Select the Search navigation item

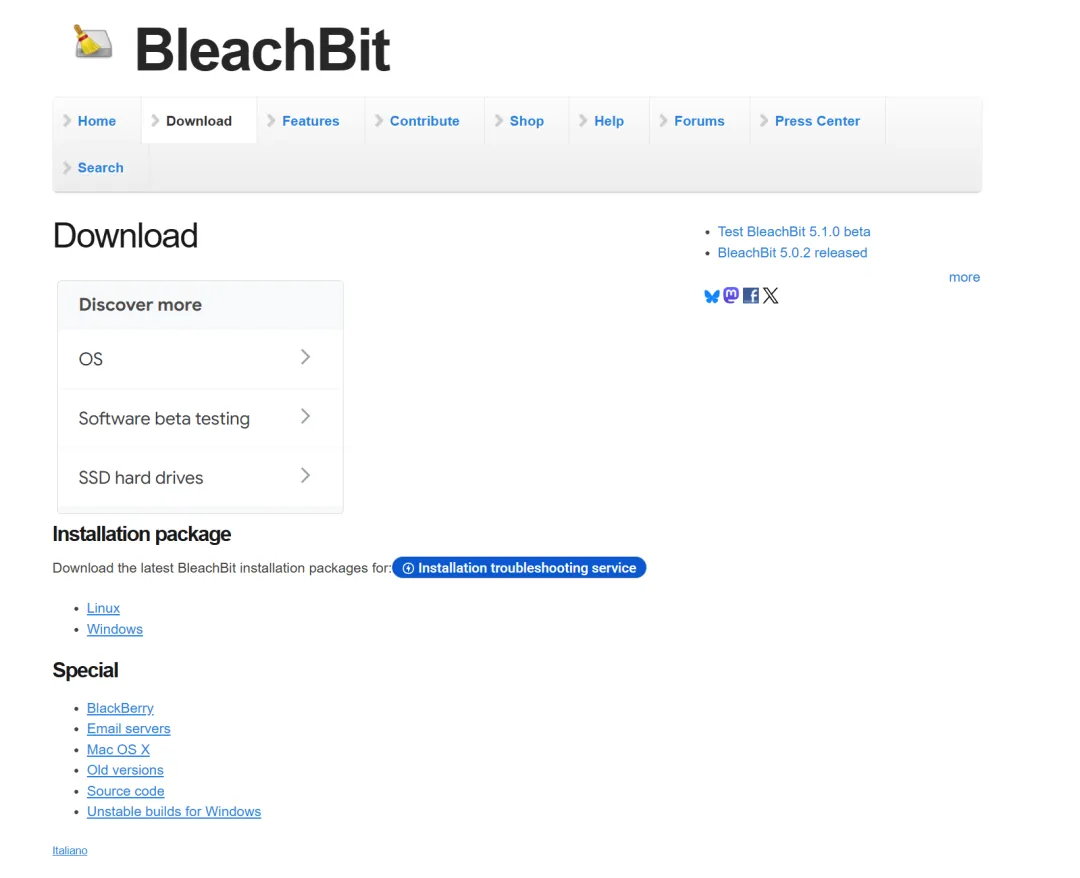(x=101, y=168)
